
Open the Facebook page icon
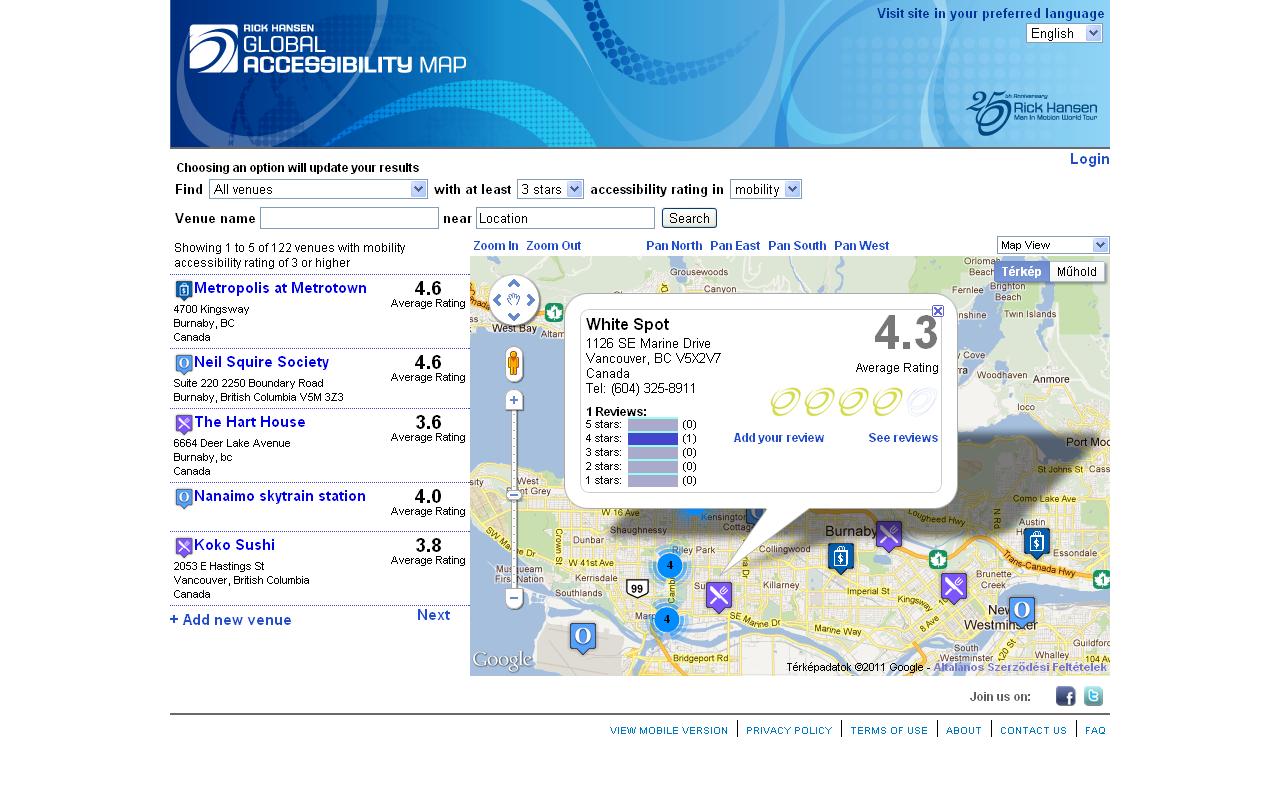(x=1065, y=696)
